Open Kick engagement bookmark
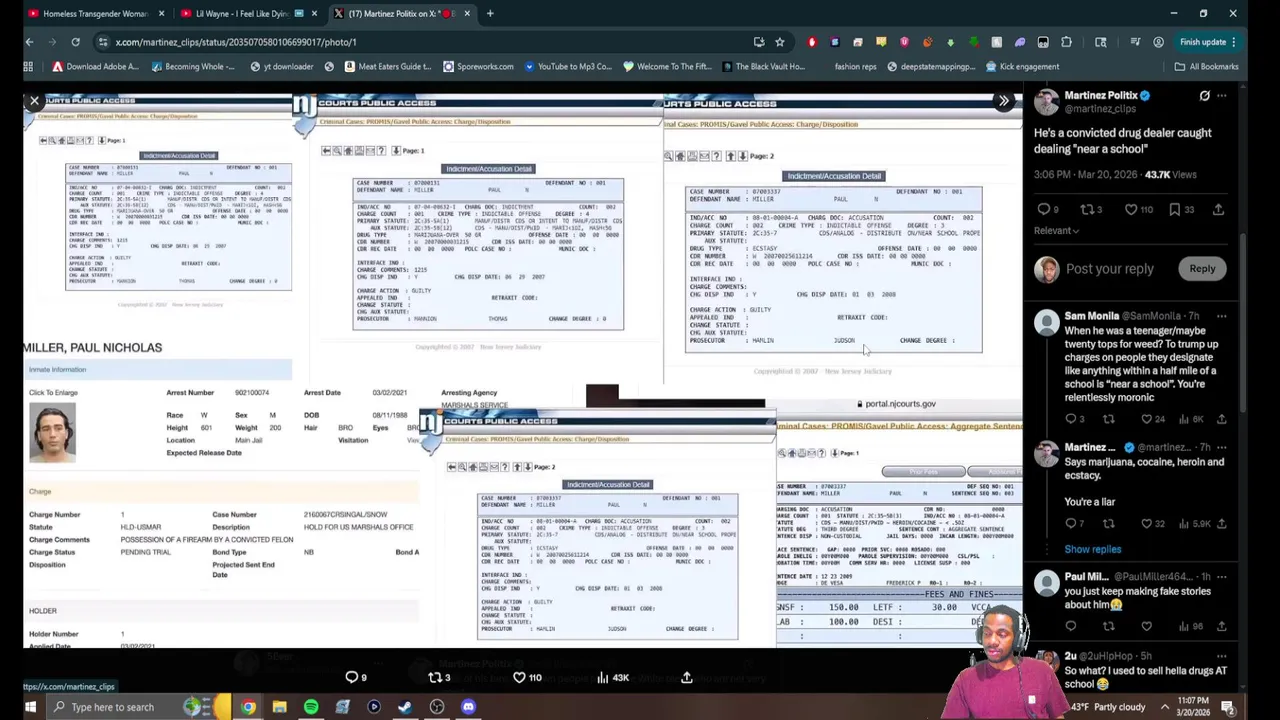This screenshot has width=1280, height=720. coord(1021,67)
